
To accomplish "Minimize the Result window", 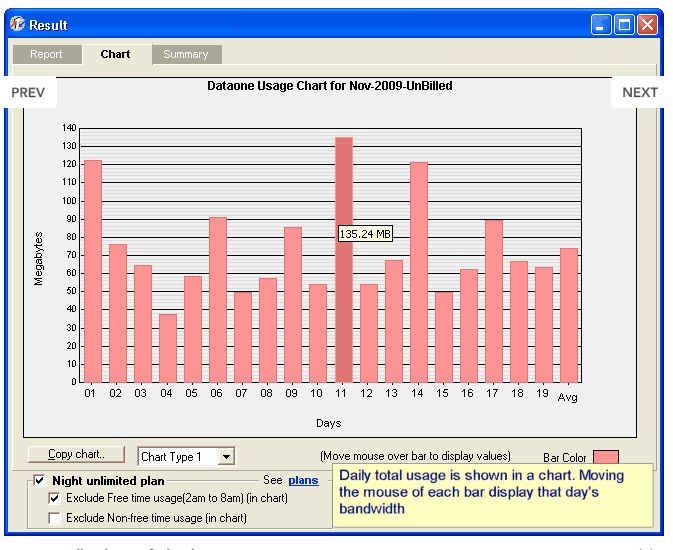I will pos(600,24).
